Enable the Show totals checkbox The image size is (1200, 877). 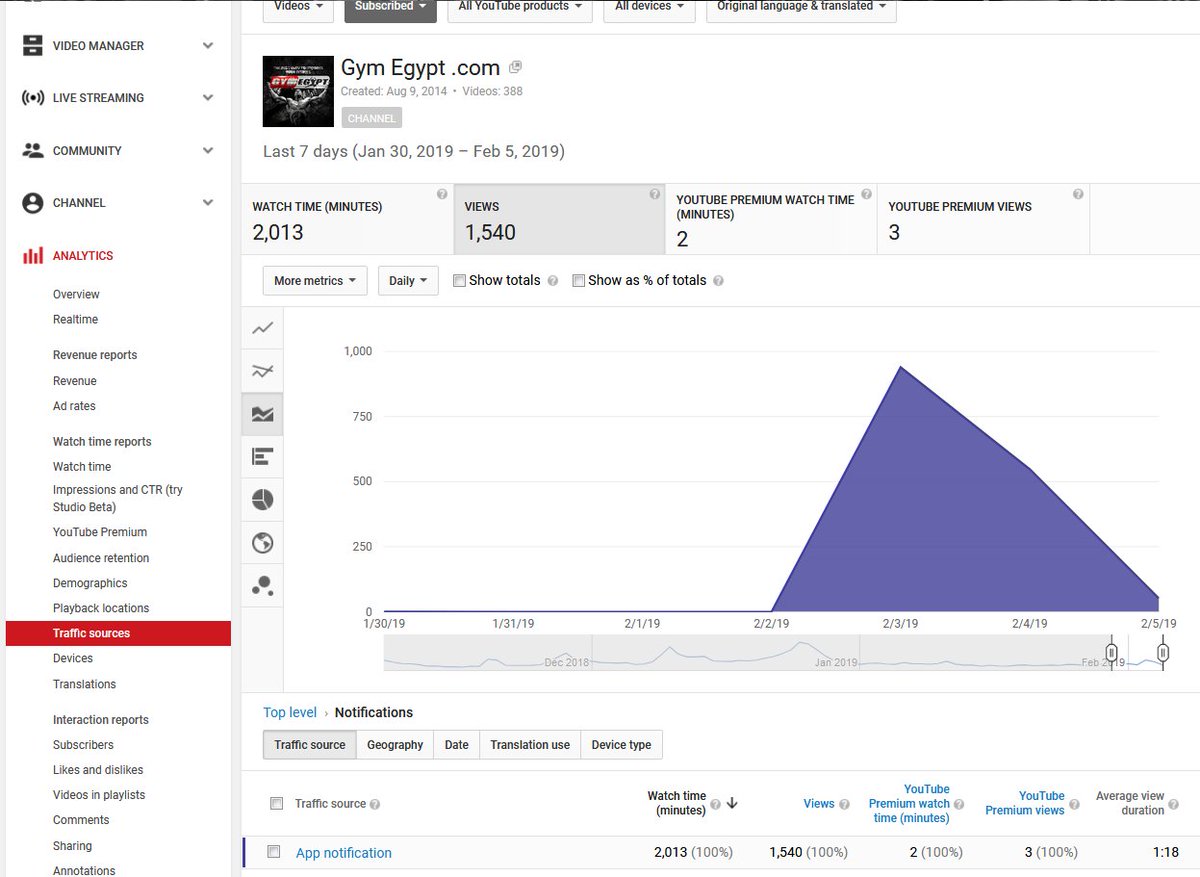pos(459,281)
